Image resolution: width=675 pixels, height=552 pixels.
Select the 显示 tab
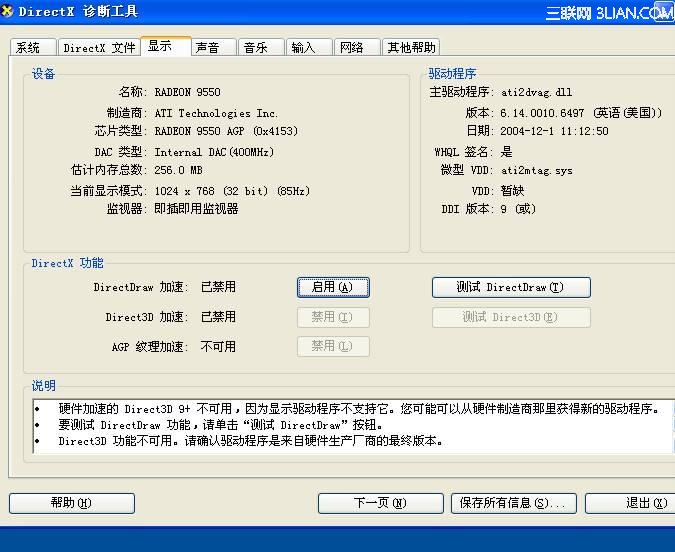tap(166, 46)
